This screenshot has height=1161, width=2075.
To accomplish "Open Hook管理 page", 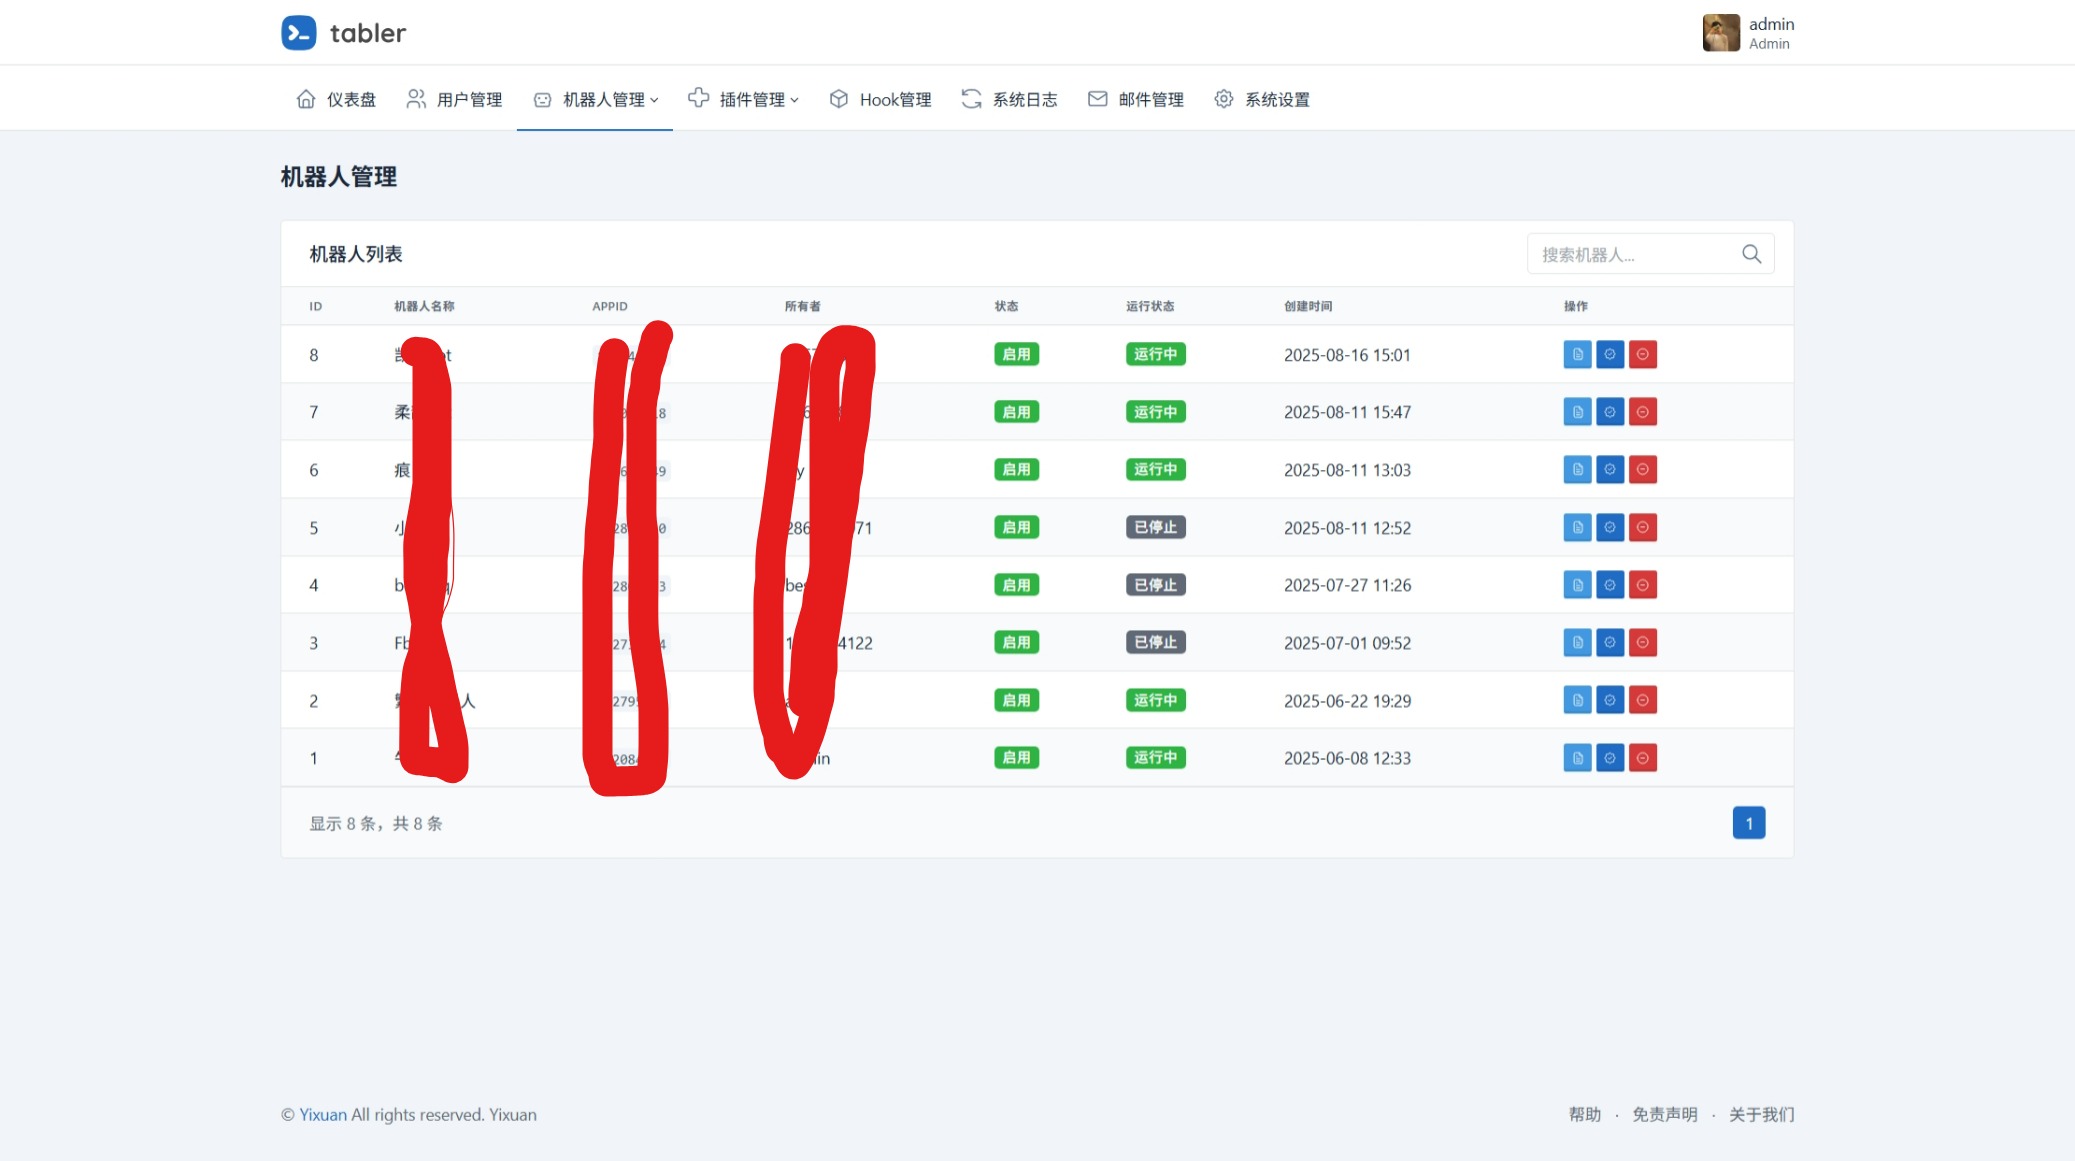I will click(880, 99).
